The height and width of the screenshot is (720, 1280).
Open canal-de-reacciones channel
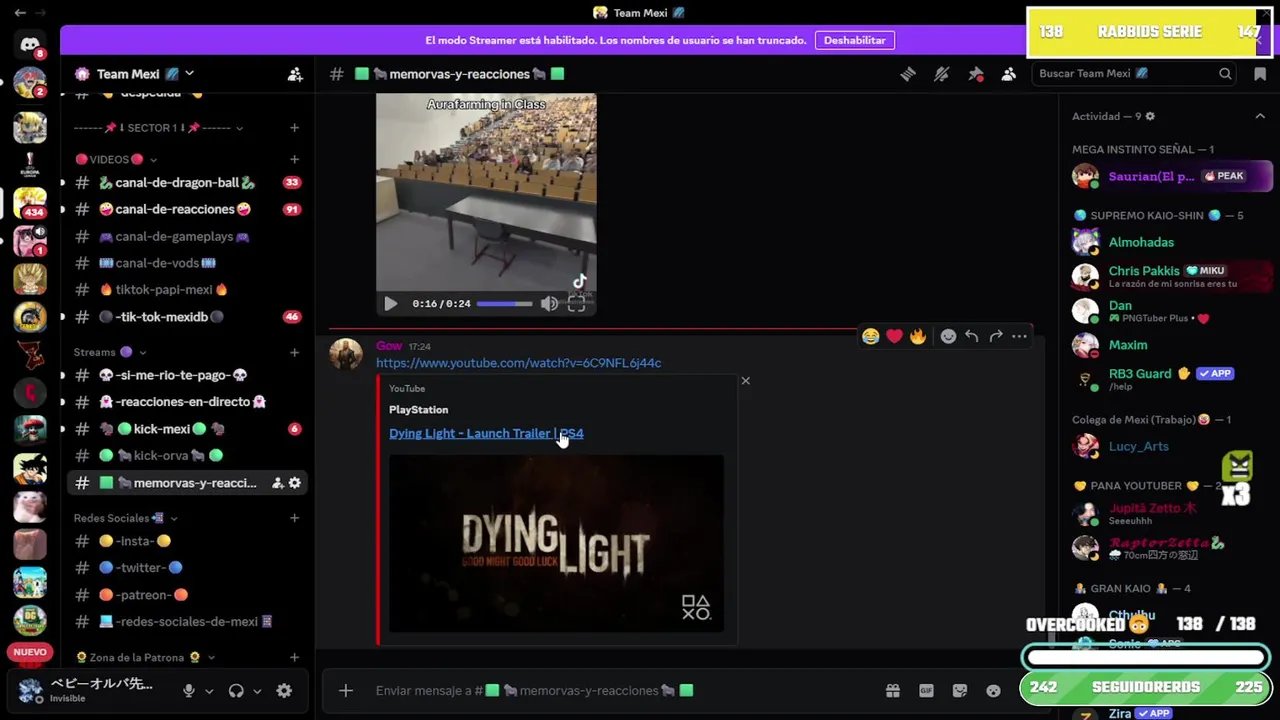tap(187, 209)
